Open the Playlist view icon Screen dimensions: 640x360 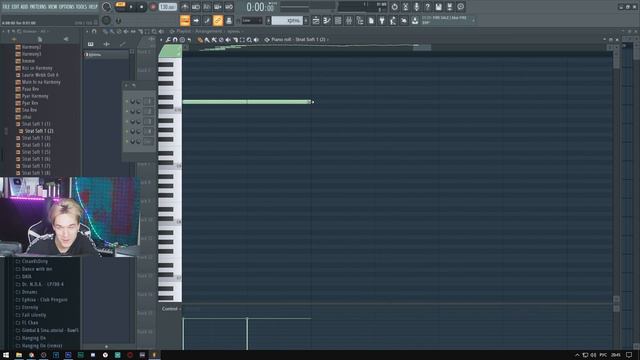(316, 20)
